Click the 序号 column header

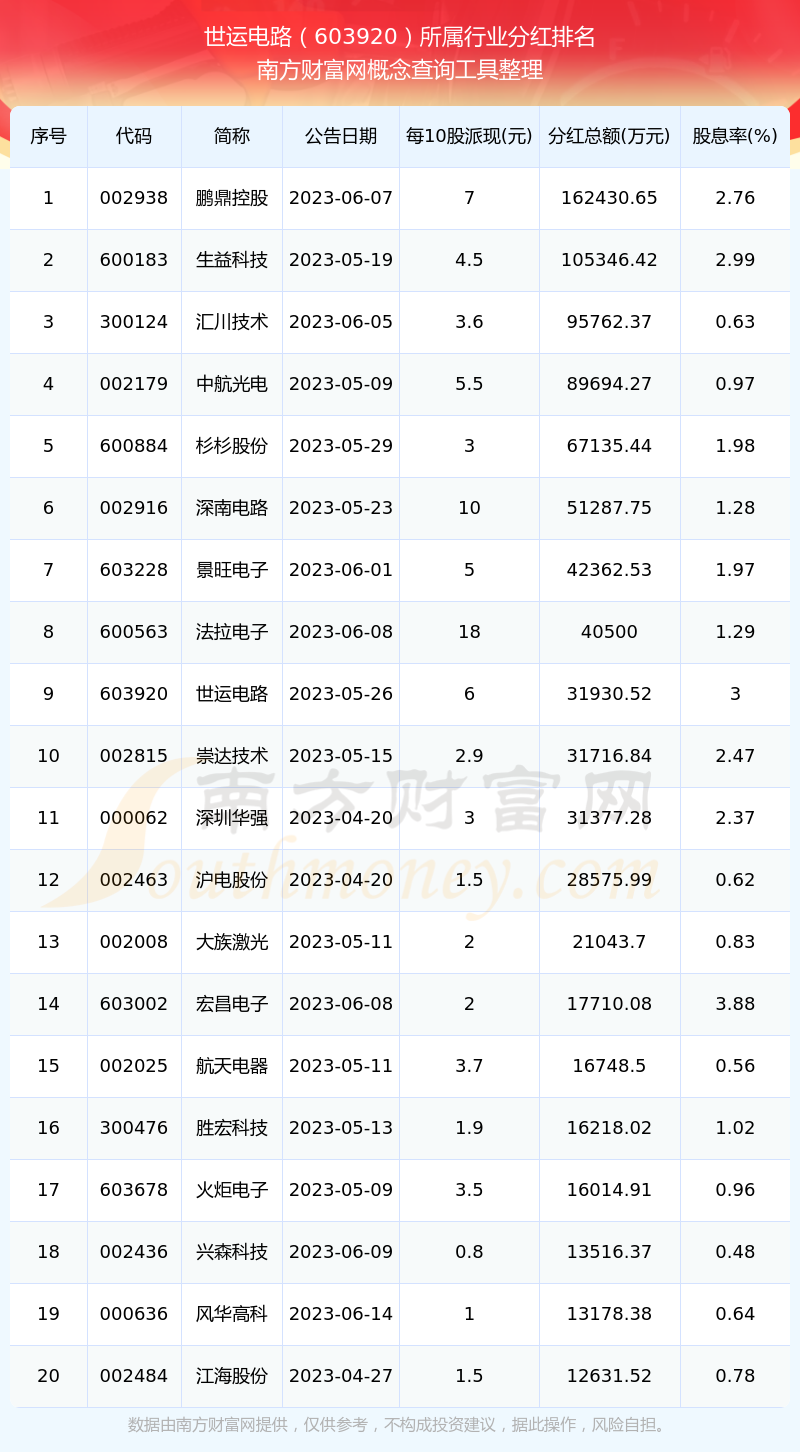48,136
